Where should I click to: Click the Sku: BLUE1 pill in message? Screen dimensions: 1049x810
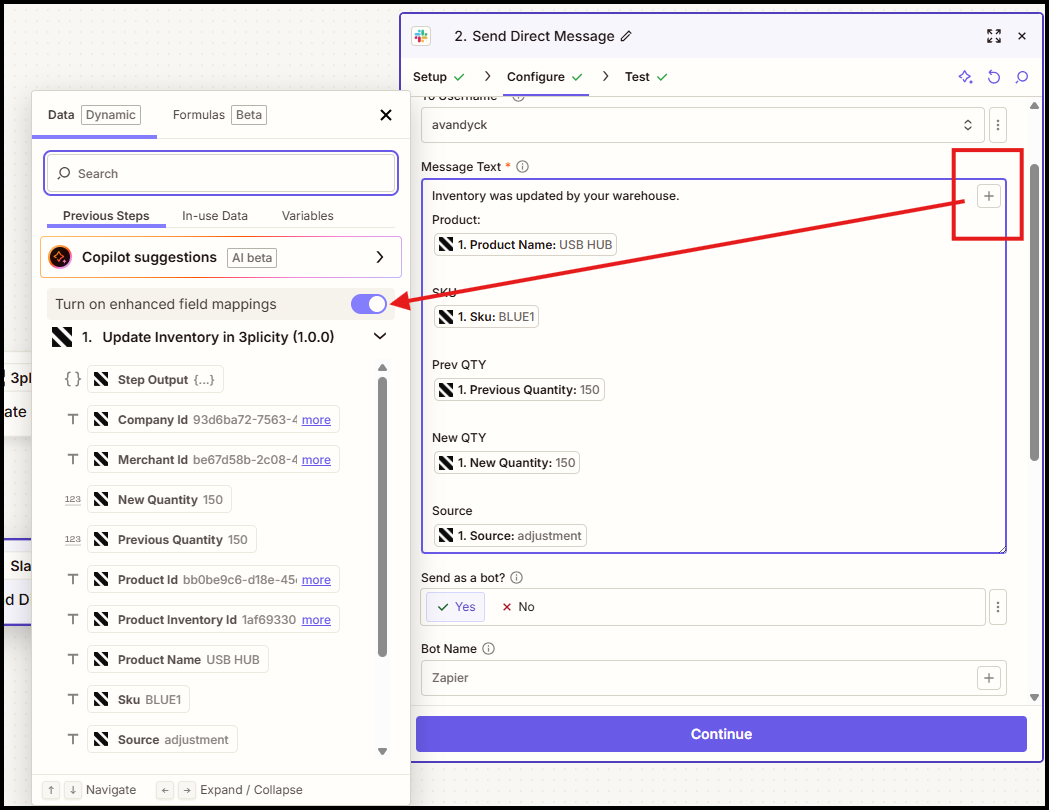[x=486, y=317]
